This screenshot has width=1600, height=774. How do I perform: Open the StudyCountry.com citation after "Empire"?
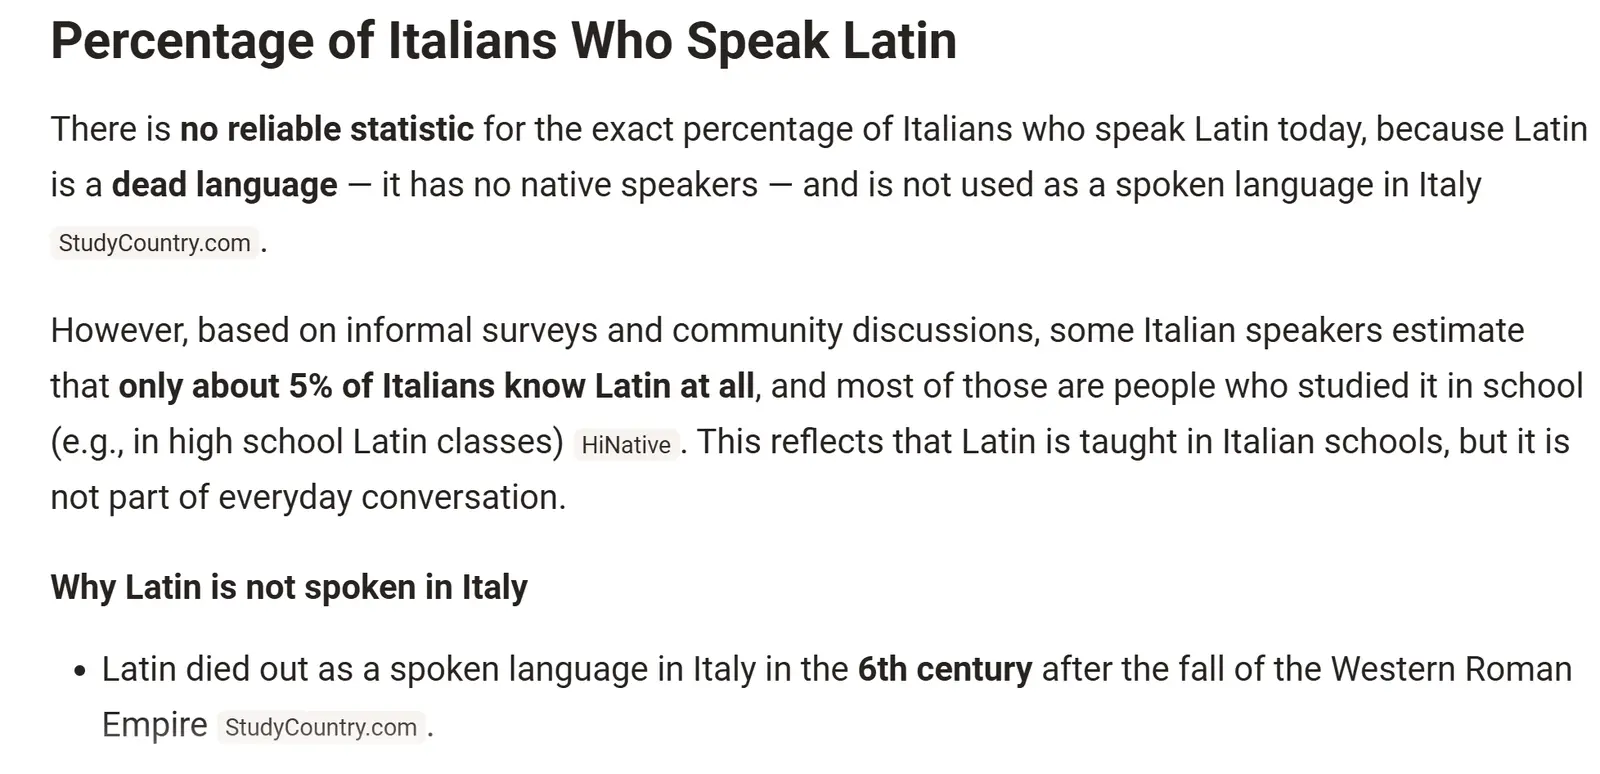click(x=321, y=727)
